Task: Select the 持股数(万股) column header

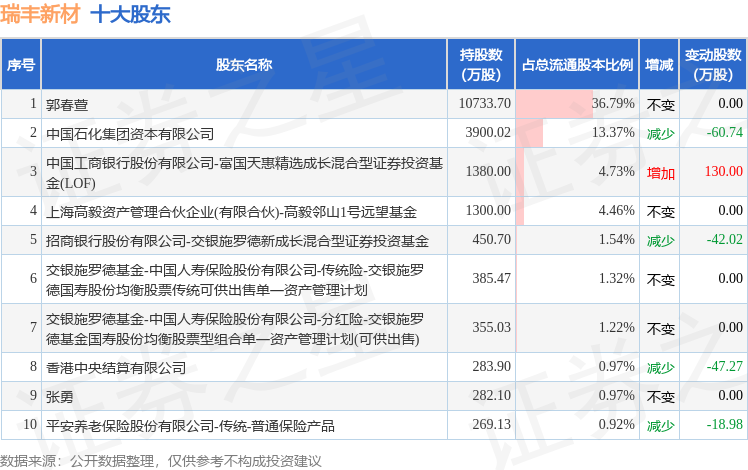Action: [x=481, y=64]
